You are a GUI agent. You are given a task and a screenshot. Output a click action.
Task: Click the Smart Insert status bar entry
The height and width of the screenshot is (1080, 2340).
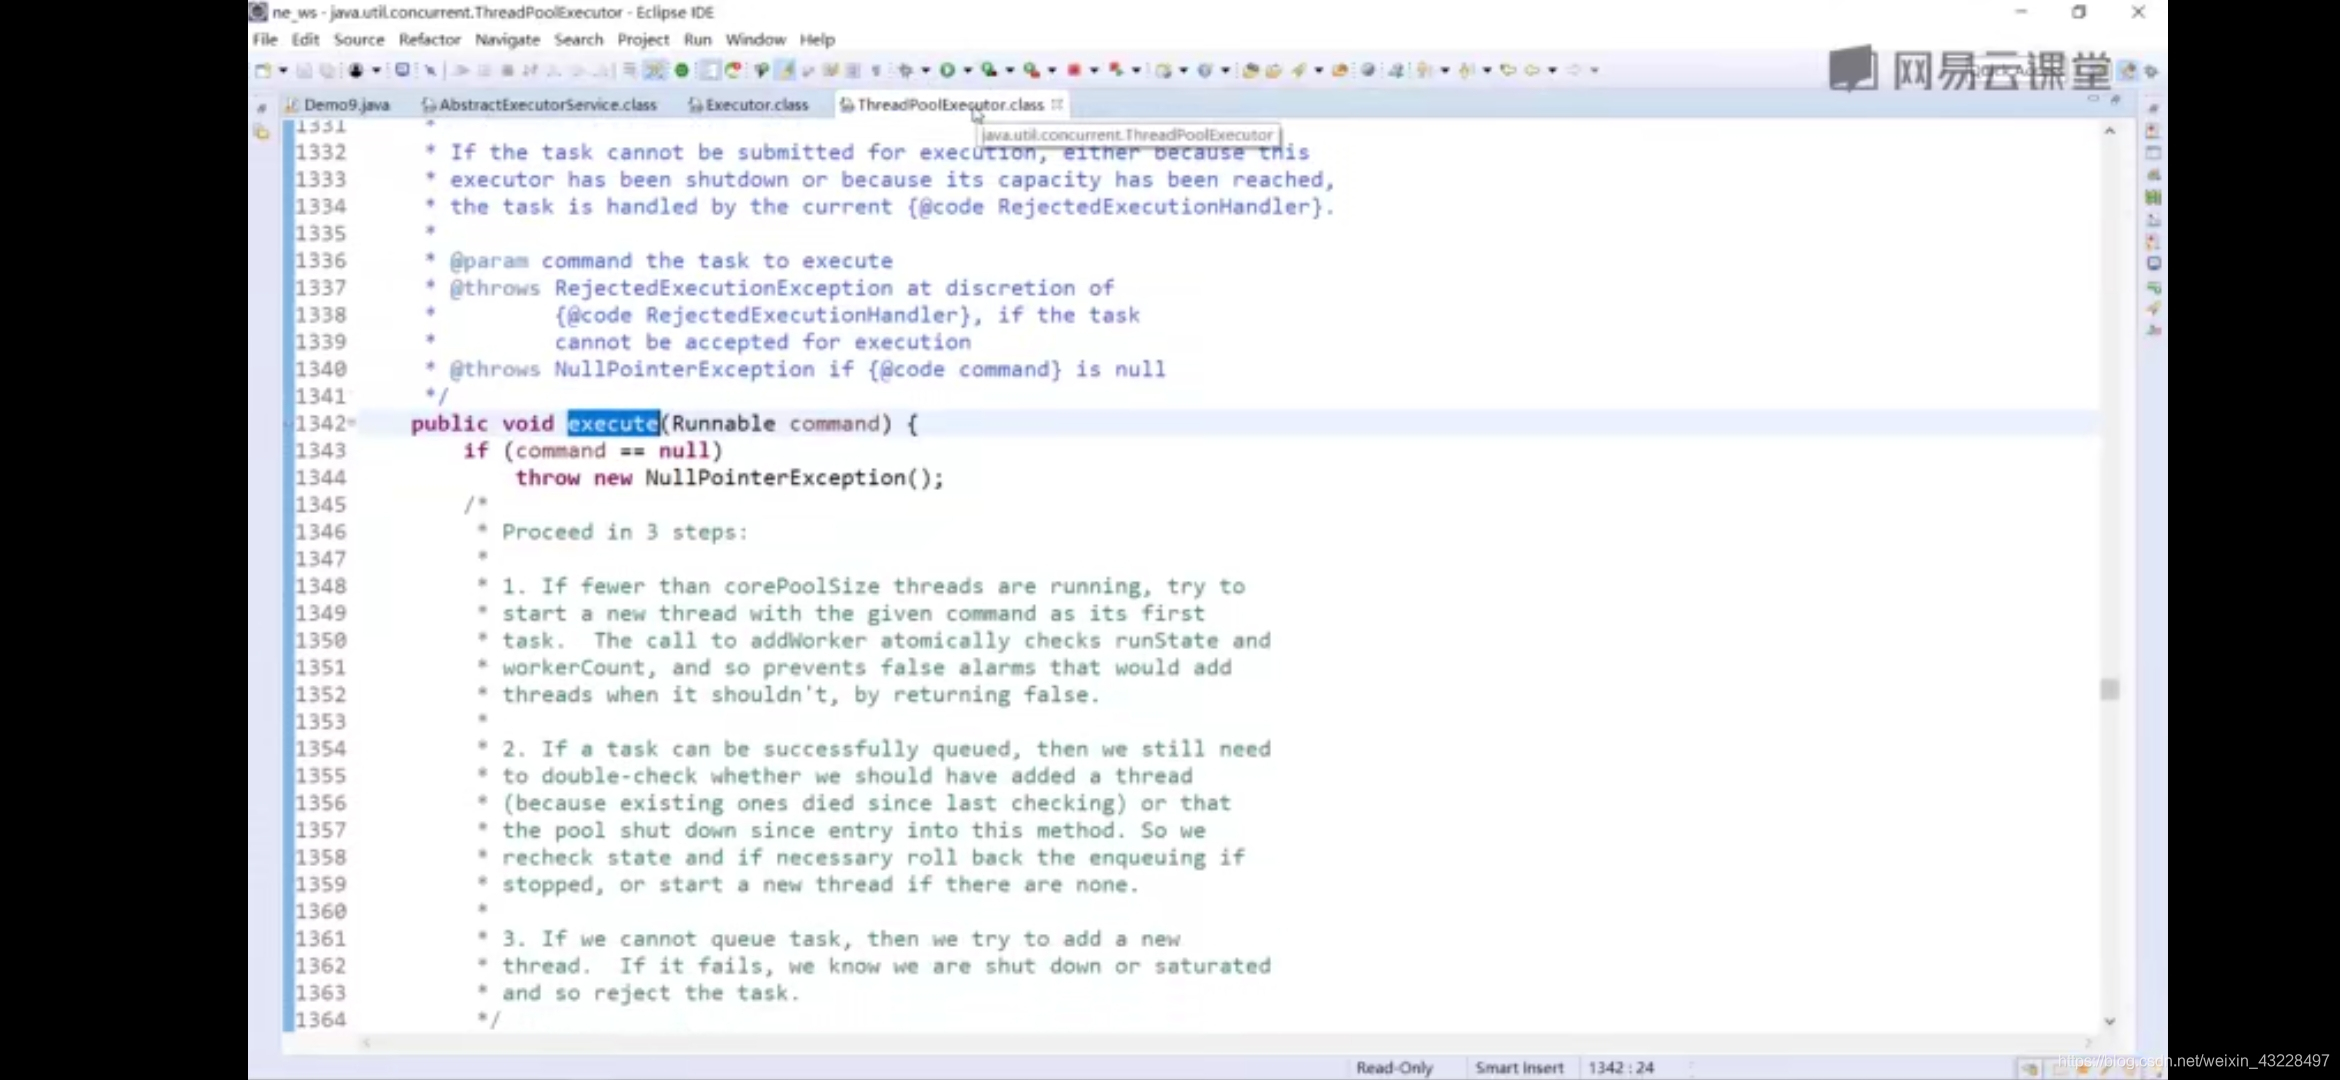click(x=1519, y=1068)
